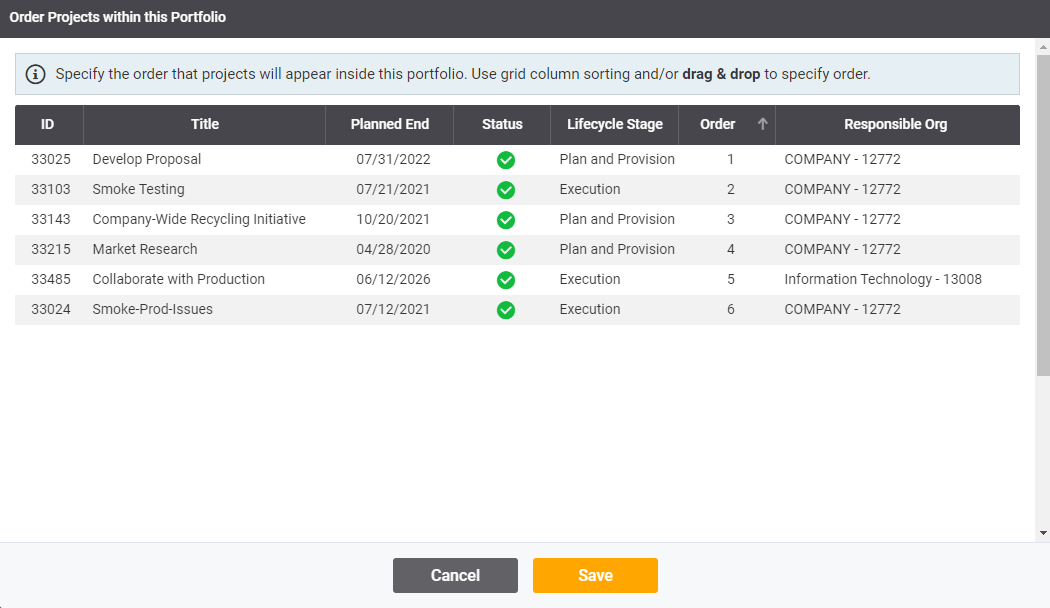
Task: Click the status checkmark for Smoke Testing
Action: pos(506,190)
